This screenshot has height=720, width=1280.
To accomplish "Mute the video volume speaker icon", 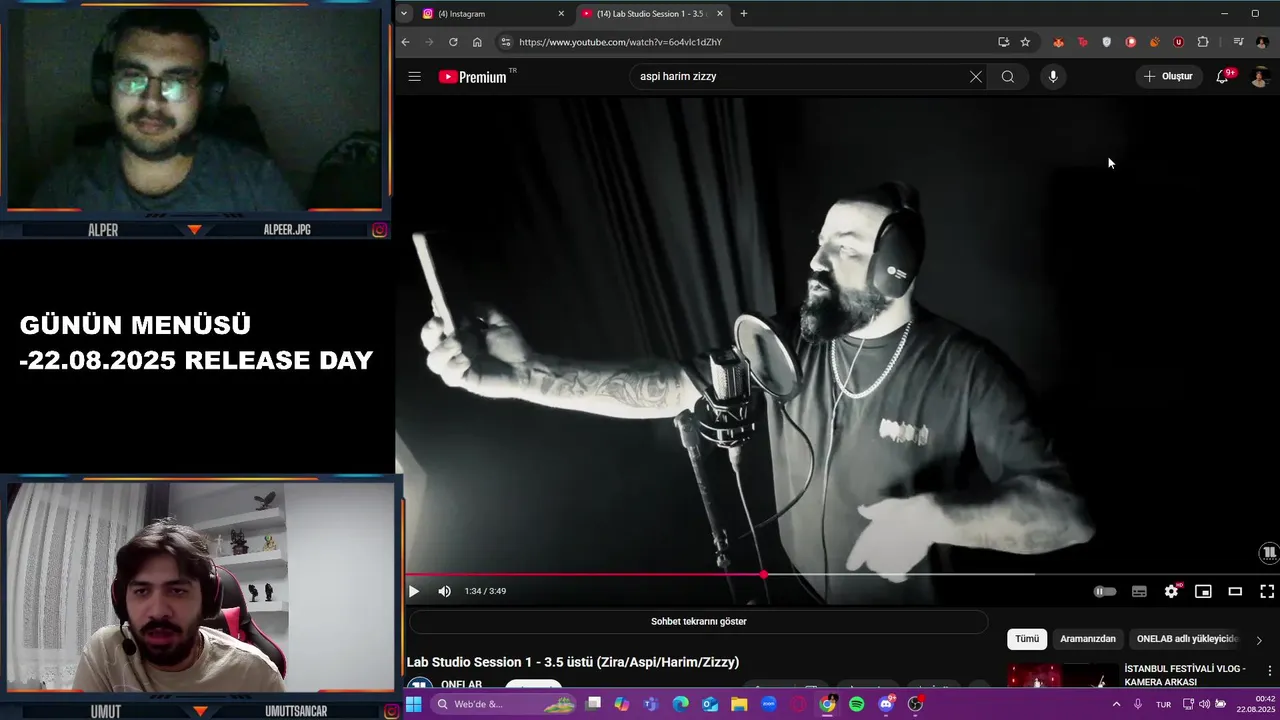I will (444, 591).
